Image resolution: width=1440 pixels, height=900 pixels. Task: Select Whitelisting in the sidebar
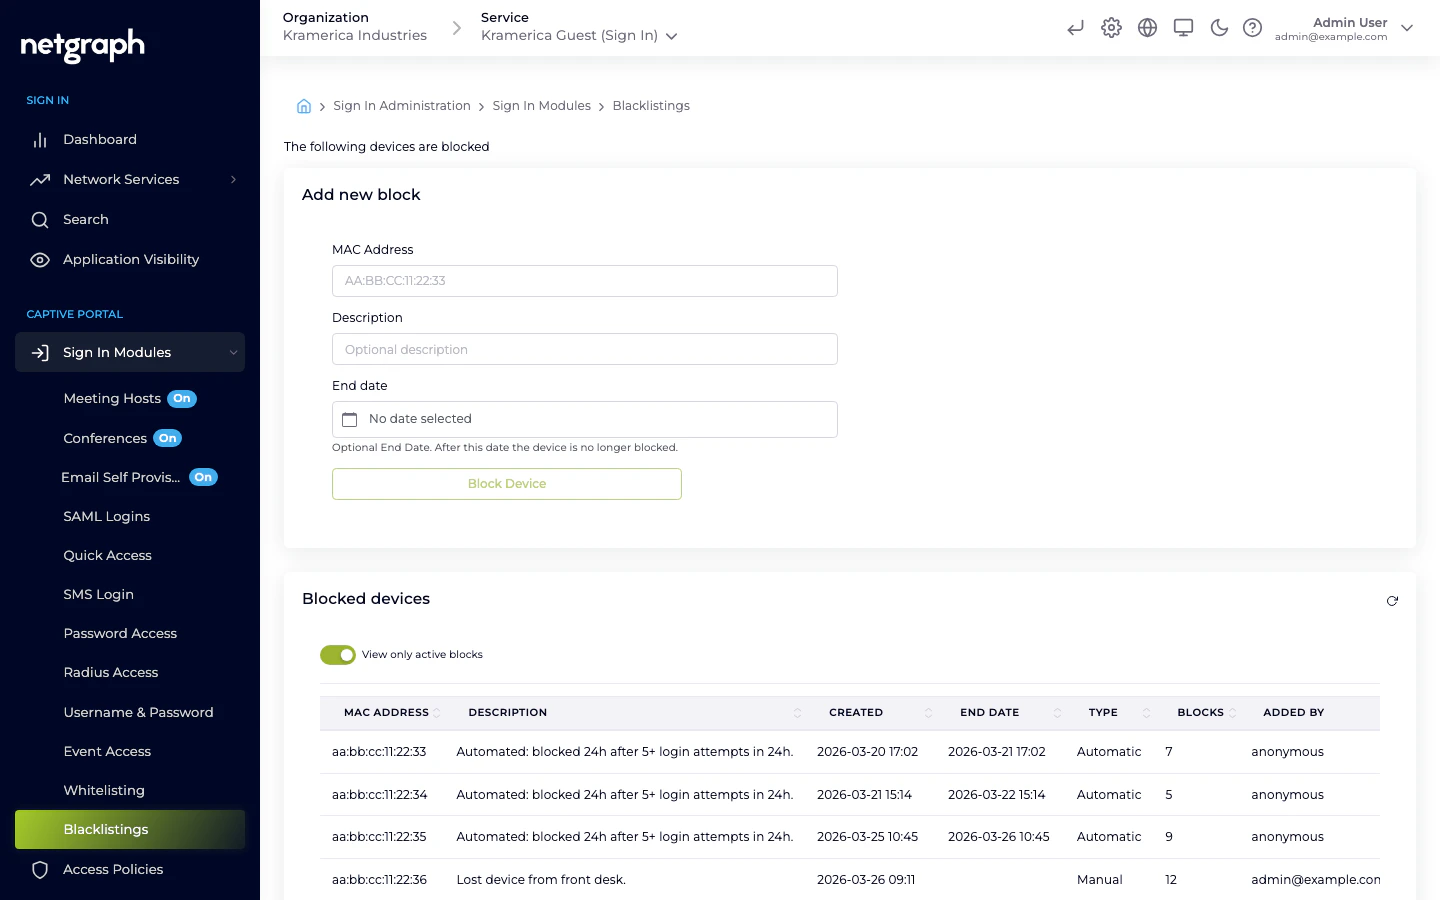(x=103, y=790)
